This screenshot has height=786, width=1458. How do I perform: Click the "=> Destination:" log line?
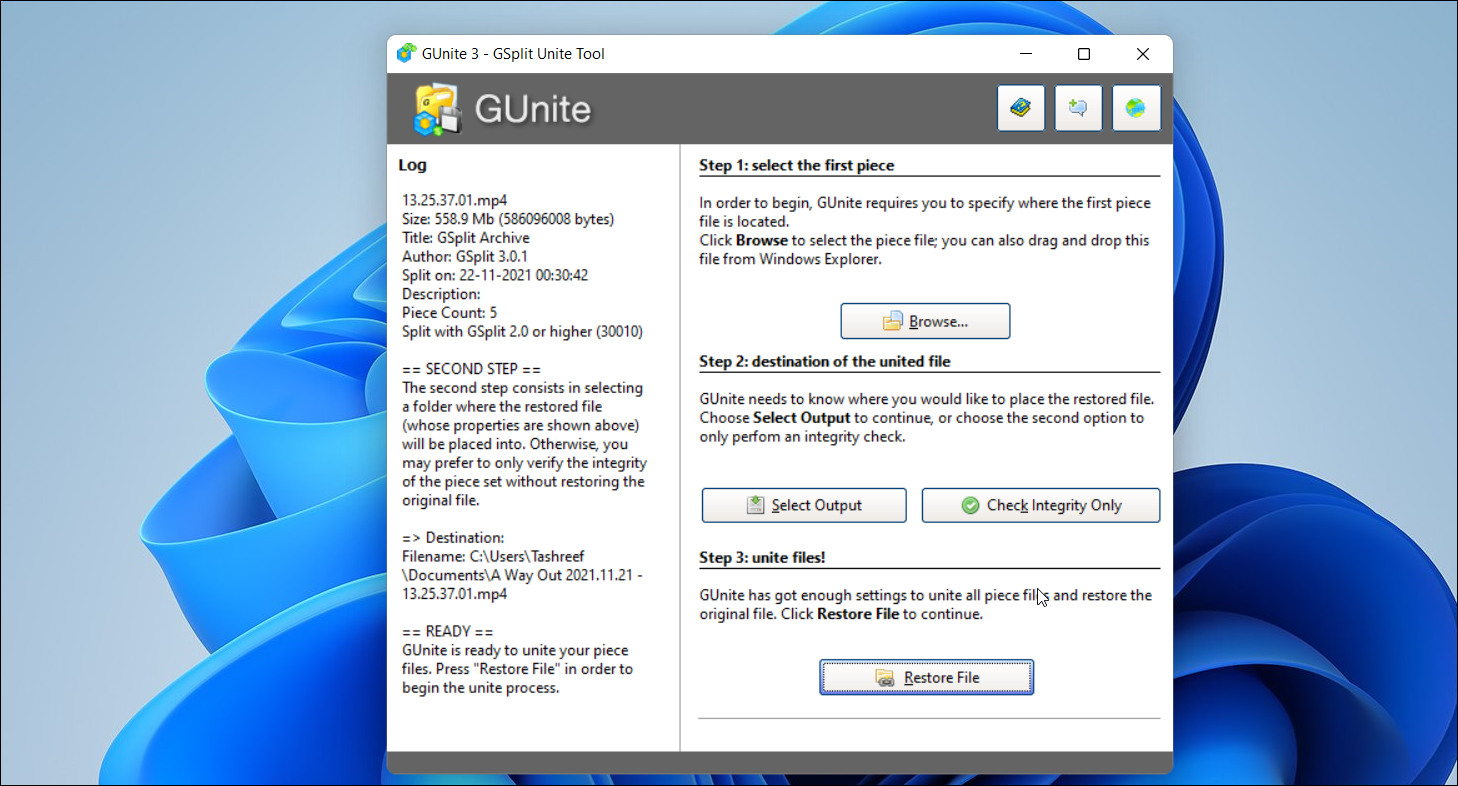pos(453,538)
